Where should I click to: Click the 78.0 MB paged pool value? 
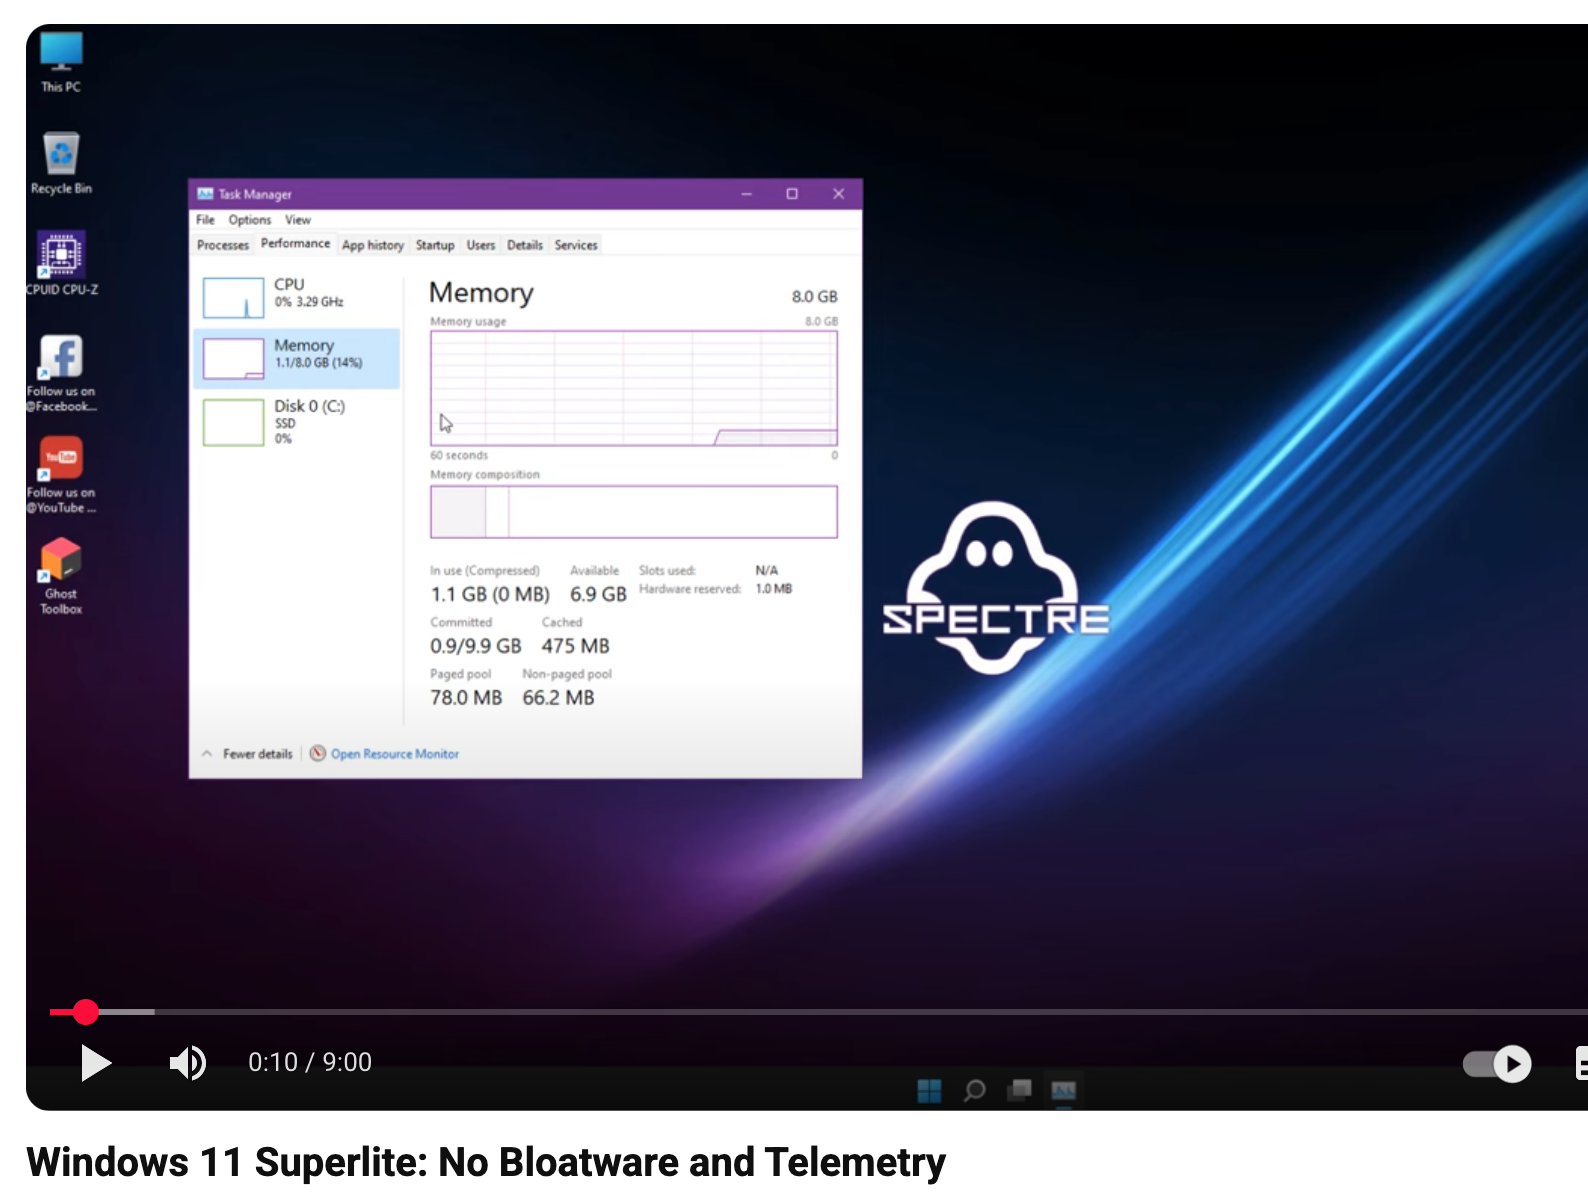466,698
